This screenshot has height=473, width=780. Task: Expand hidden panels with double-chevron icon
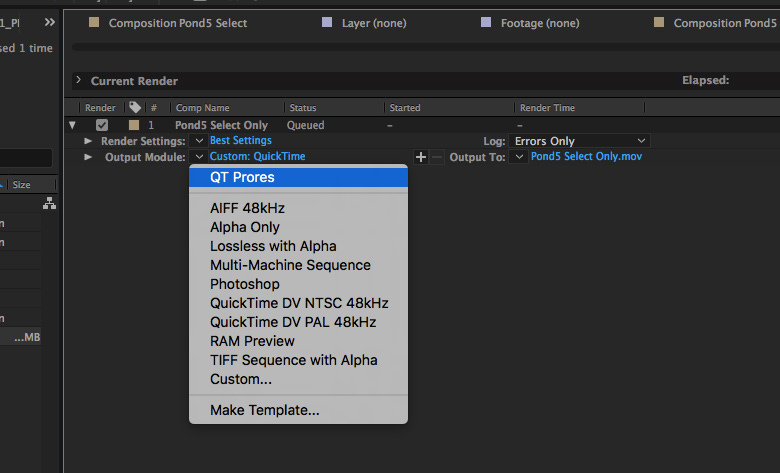tap(49, 21)
